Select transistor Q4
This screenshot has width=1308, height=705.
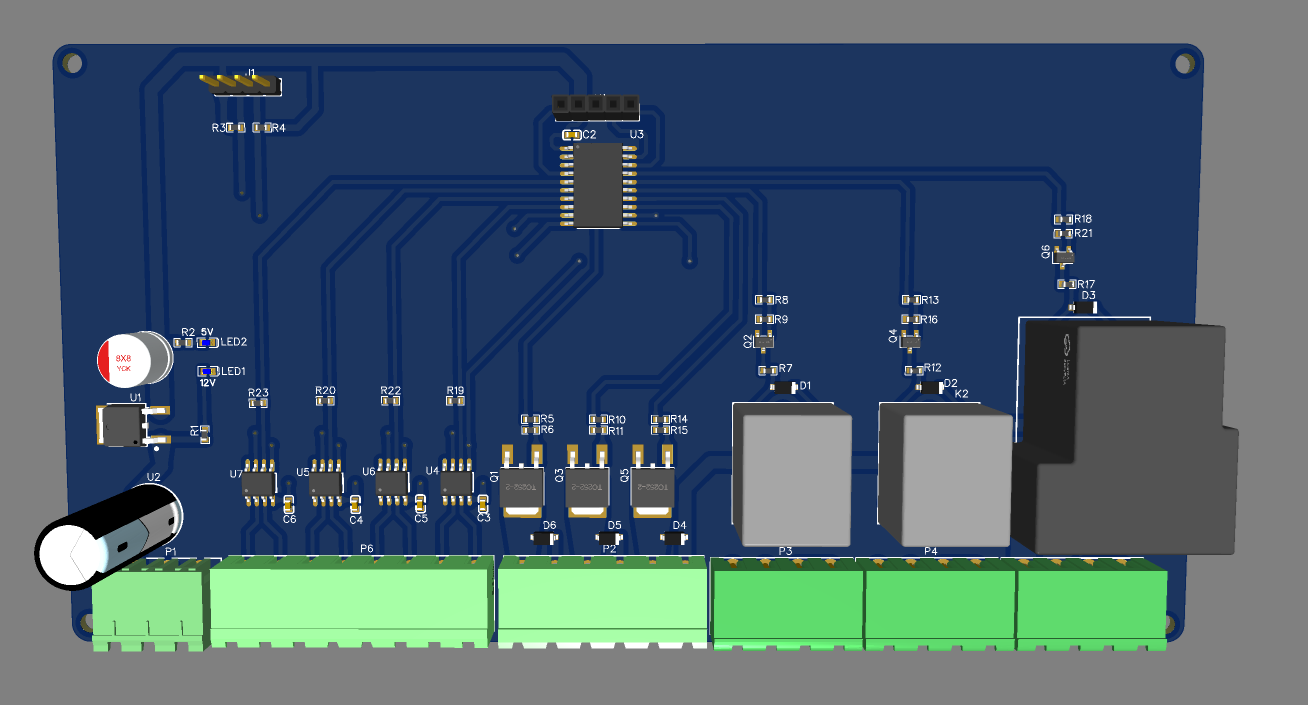909,341
